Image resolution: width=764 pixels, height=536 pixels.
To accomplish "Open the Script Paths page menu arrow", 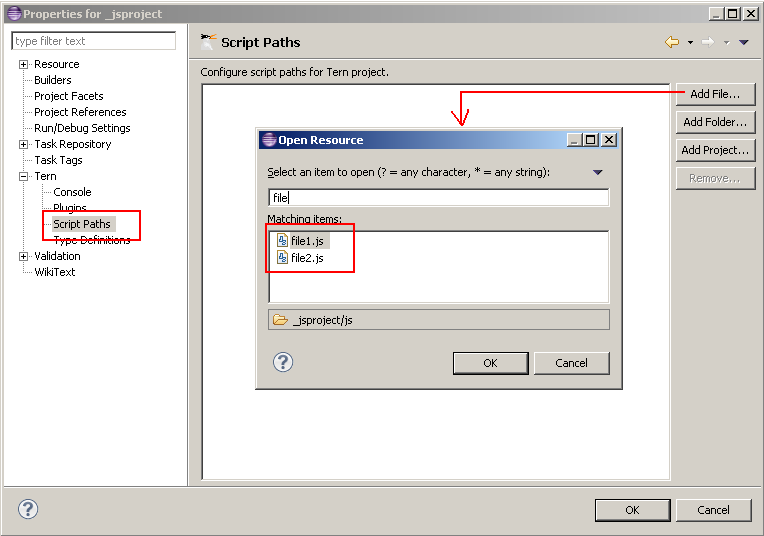I will (x=743, y=43).
